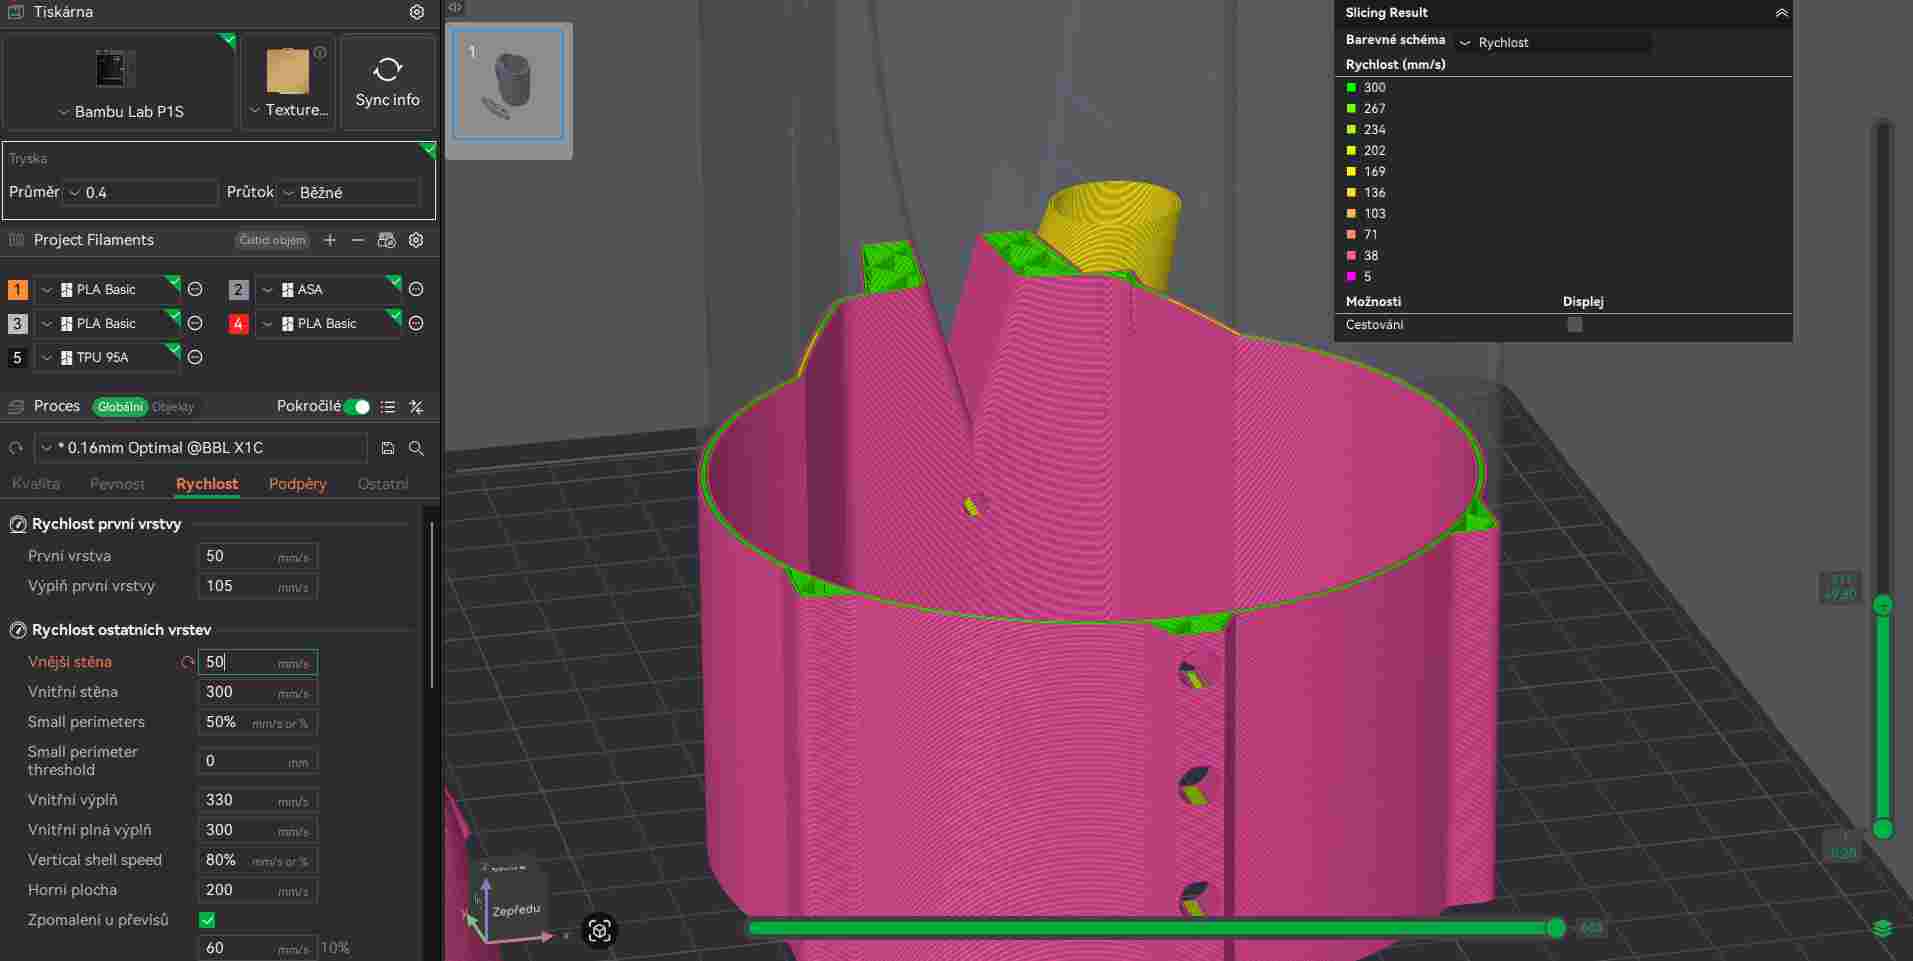
Task: Open printer settings gear icon
Action: pos(417,12)
